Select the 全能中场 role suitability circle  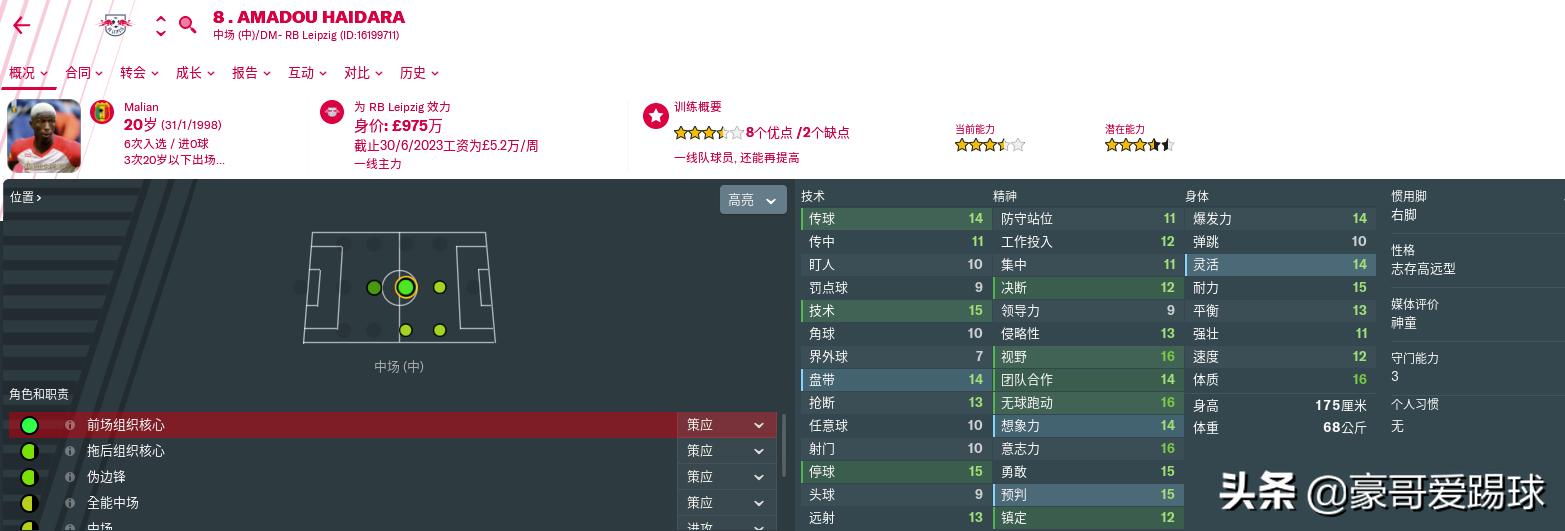pyautogui.click(x=29, y=503)
